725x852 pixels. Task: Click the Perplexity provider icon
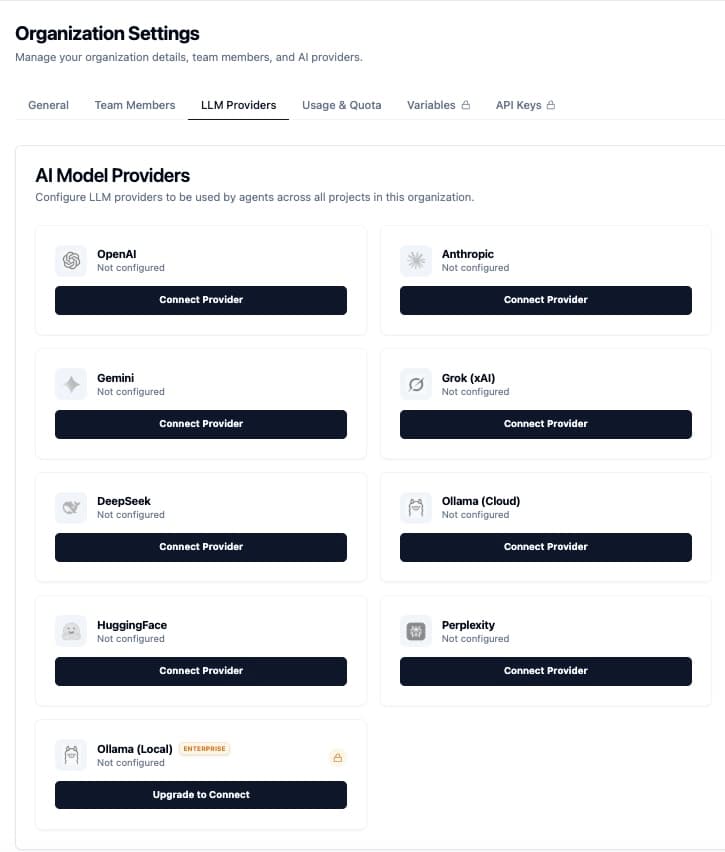(x=416, y=631)
